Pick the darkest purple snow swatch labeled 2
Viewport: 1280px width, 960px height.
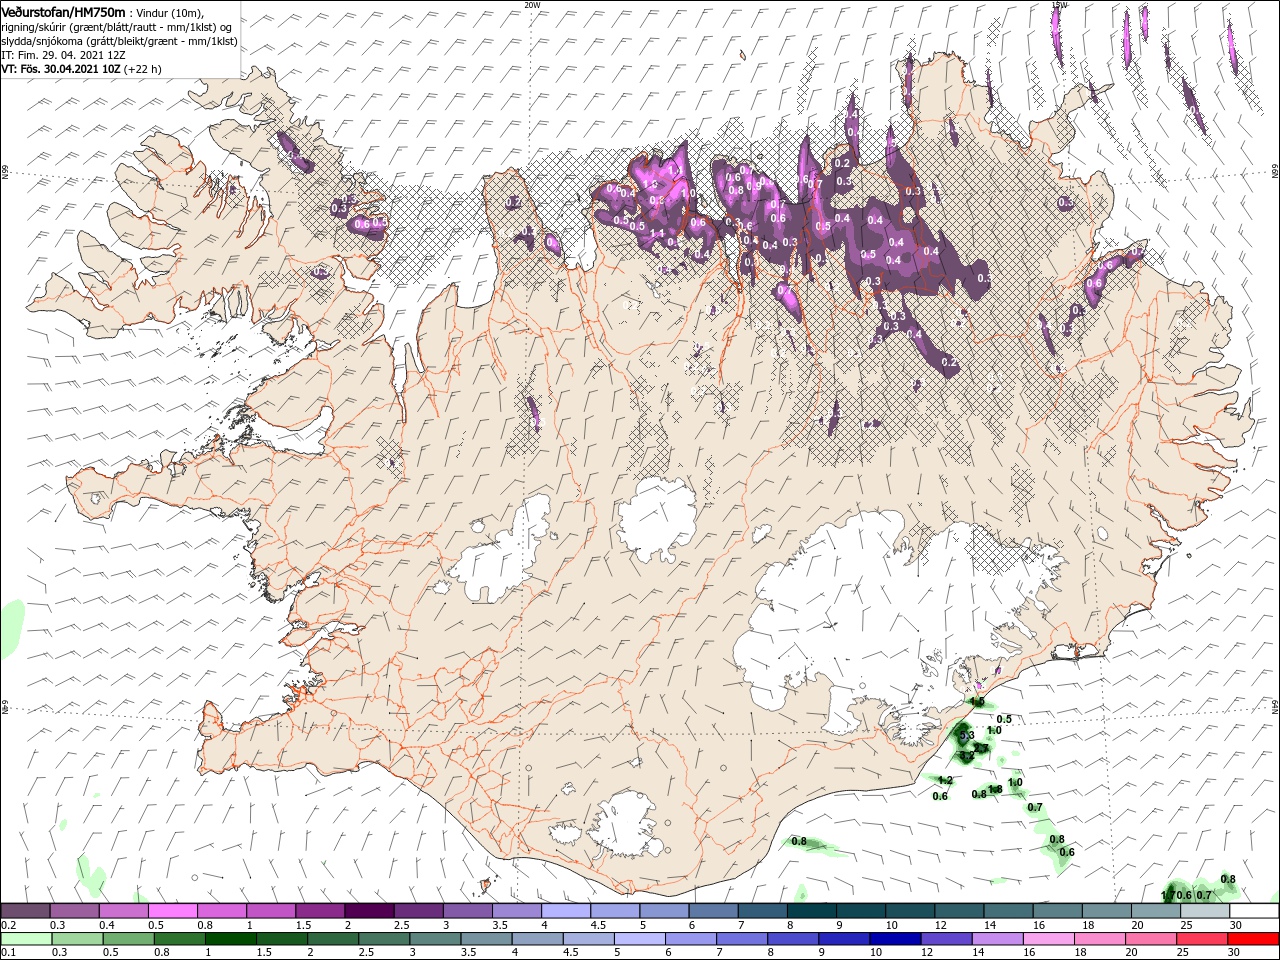pyautogui.click(x=369, y=911)
